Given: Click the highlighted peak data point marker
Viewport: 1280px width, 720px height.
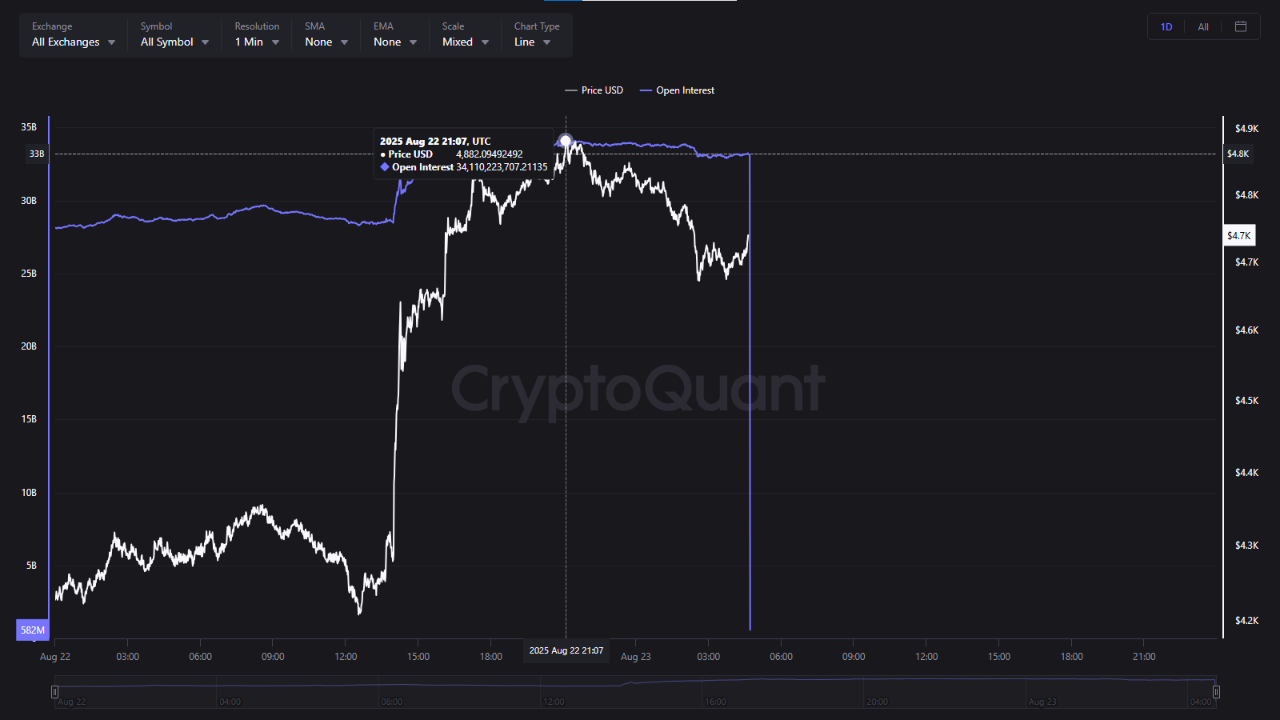Looking at the screenshot, I should point(566,141).
